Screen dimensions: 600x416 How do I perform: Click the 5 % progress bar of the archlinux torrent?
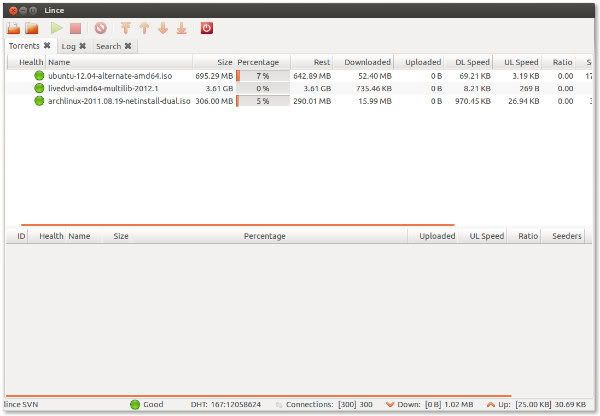click(x=263, y=101)
